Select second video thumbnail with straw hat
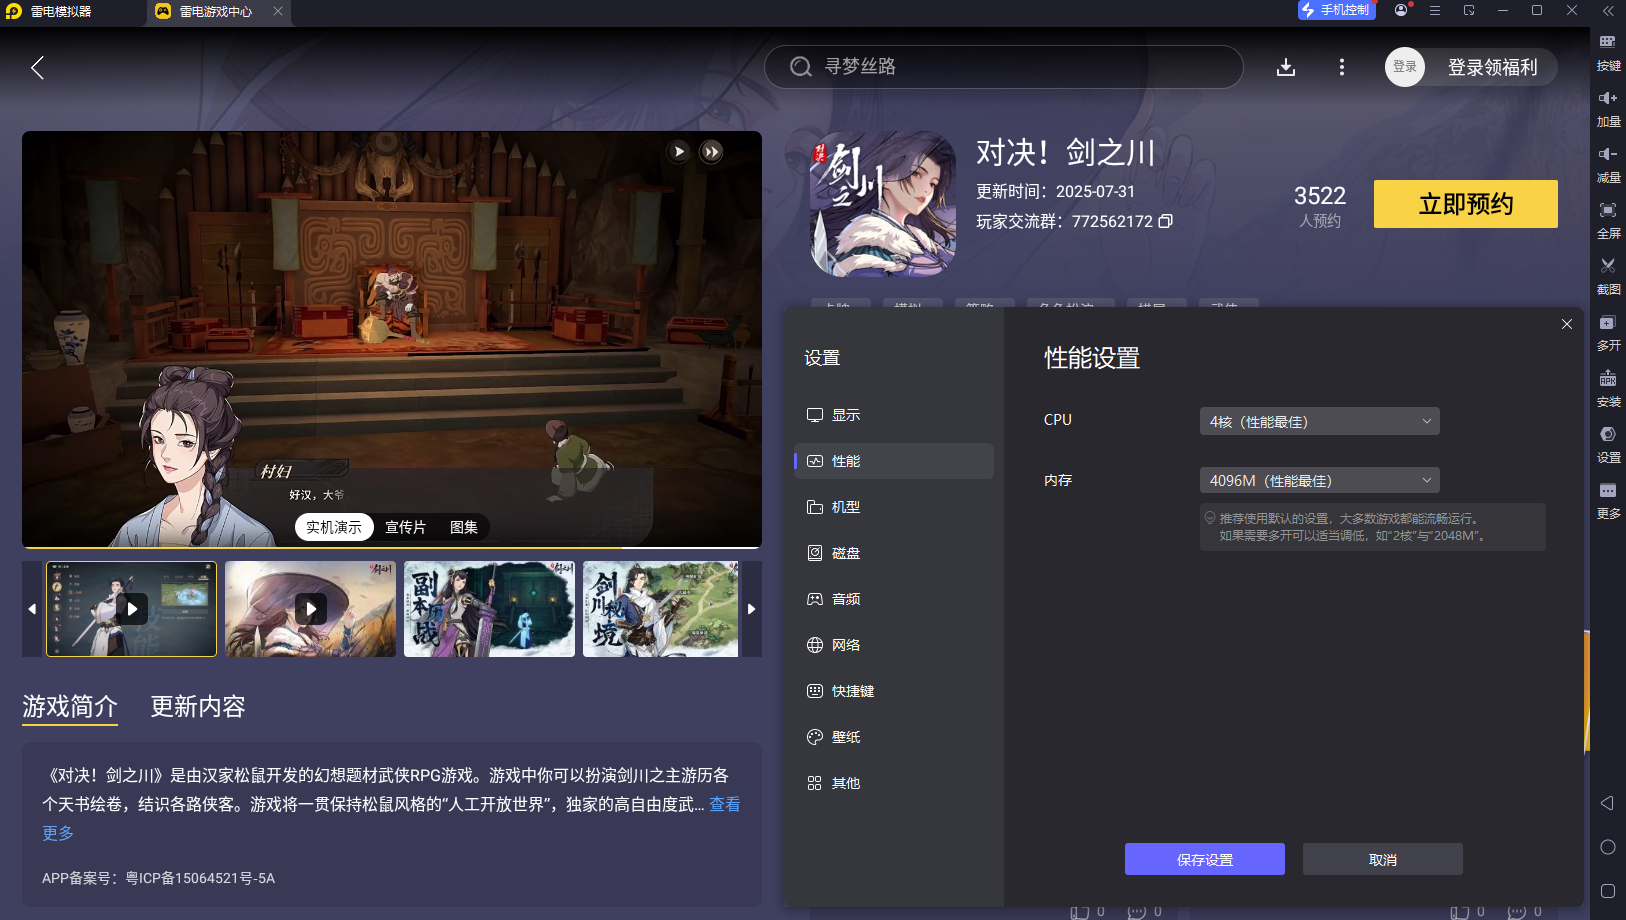Image resolution: width=1626 pixels, height=920 pixels. pyautogui.click(x=310, y=609)
